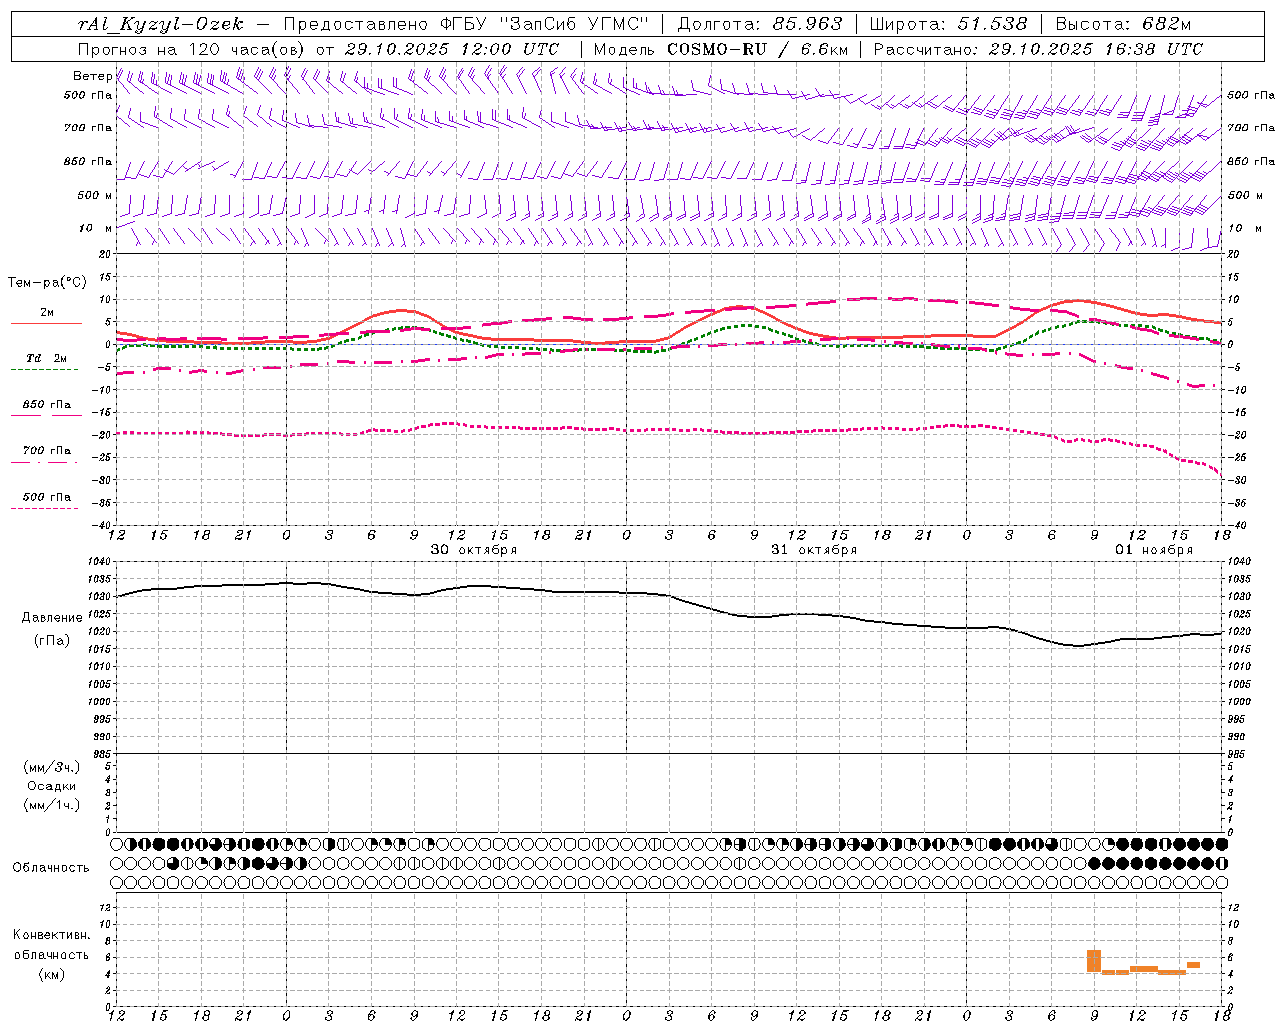The height and width of the screenshot is (1024, 1280).
Task: Click '850 гПа' in the temperature legend
Action: [47, 405]
